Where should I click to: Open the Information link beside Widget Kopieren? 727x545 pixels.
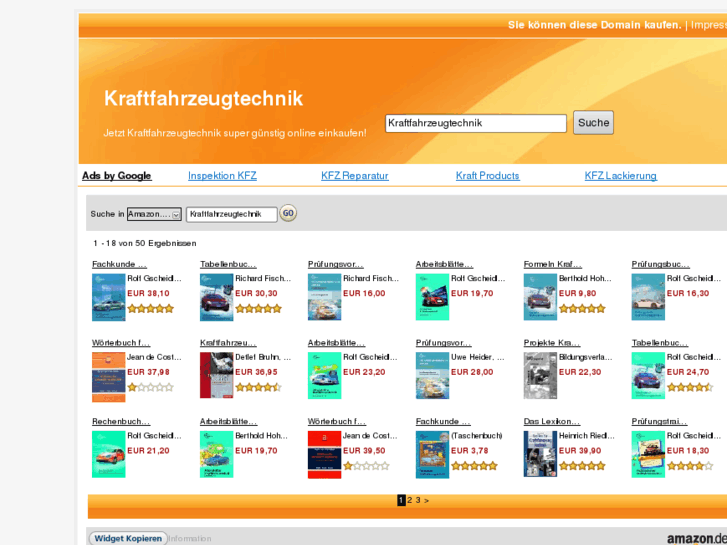click(190, 539)
